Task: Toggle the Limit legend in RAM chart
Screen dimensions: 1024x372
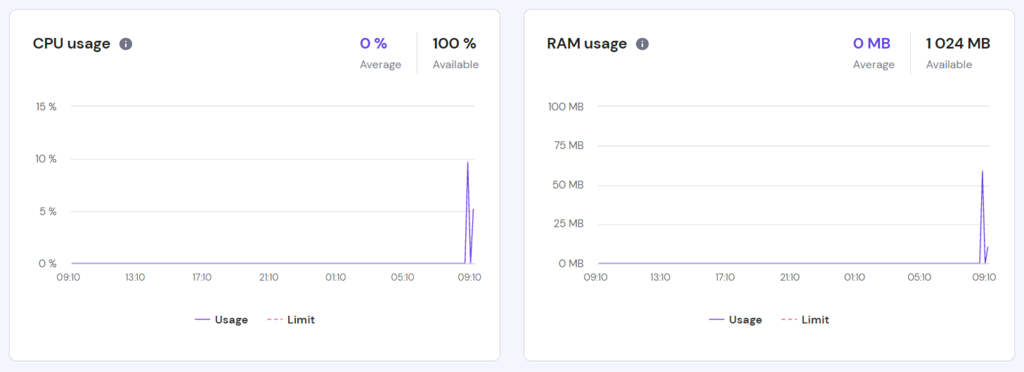Action: click(x=805, y=320)
